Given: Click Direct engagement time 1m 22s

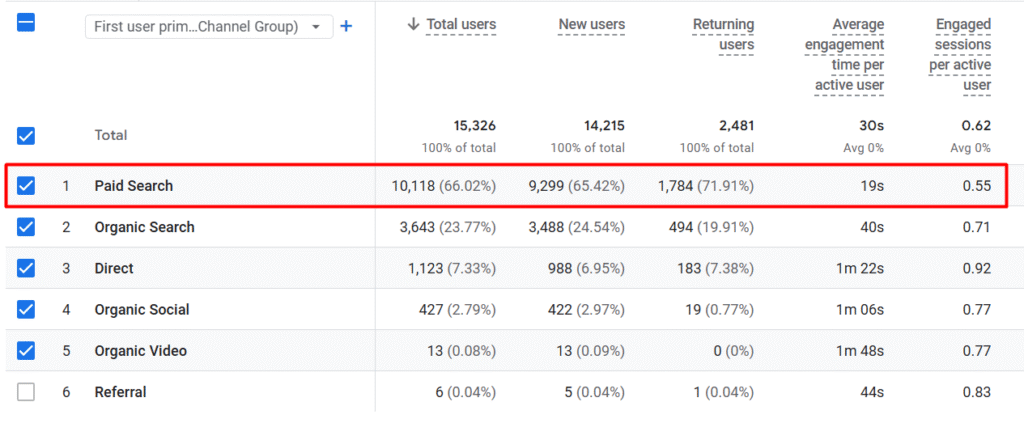Looking at the screenshot, I should click(x=860, y=268).
